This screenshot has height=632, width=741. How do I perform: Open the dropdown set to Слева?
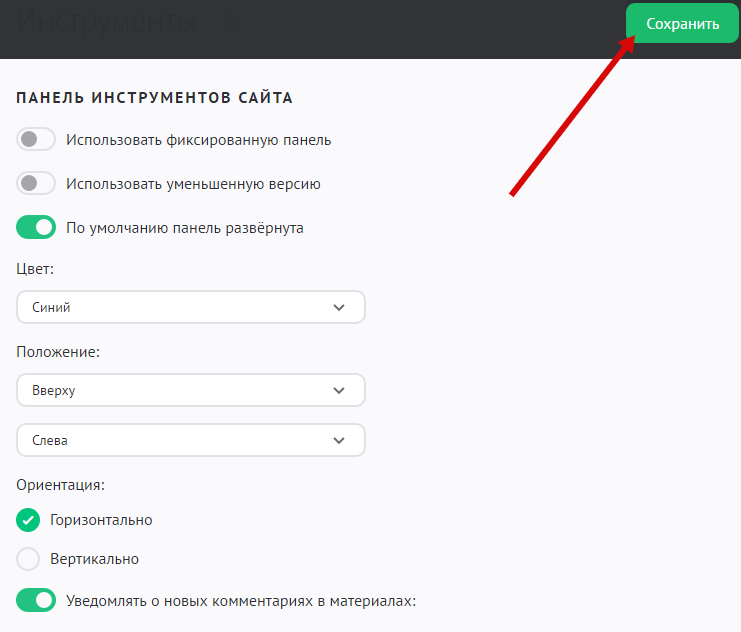point(190,440)
